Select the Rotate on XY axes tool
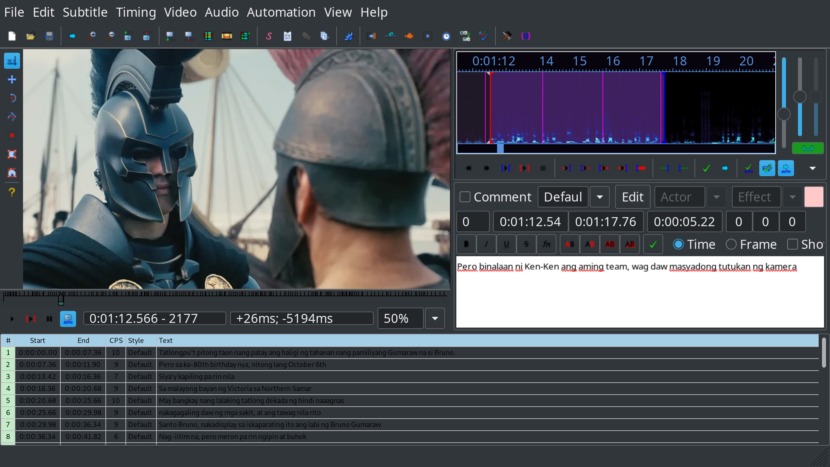Screen dimensions: 830x467 12,116
